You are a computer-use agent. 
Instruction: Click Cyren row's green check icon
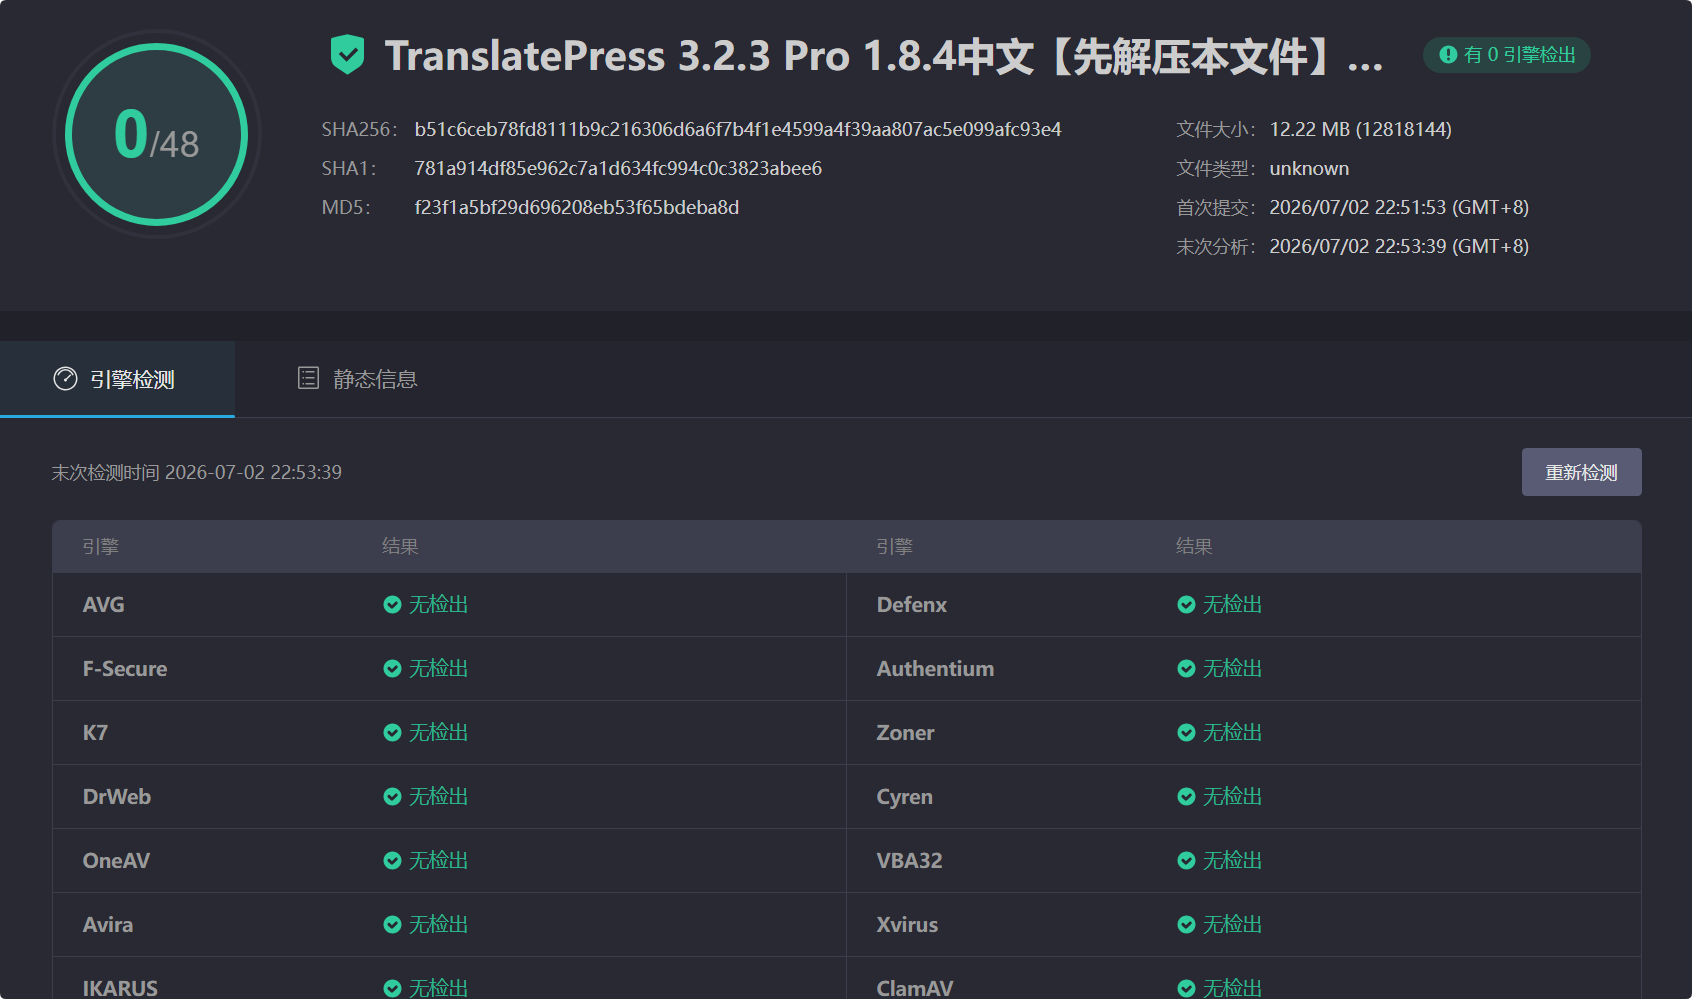click(x=1186, y=797)
